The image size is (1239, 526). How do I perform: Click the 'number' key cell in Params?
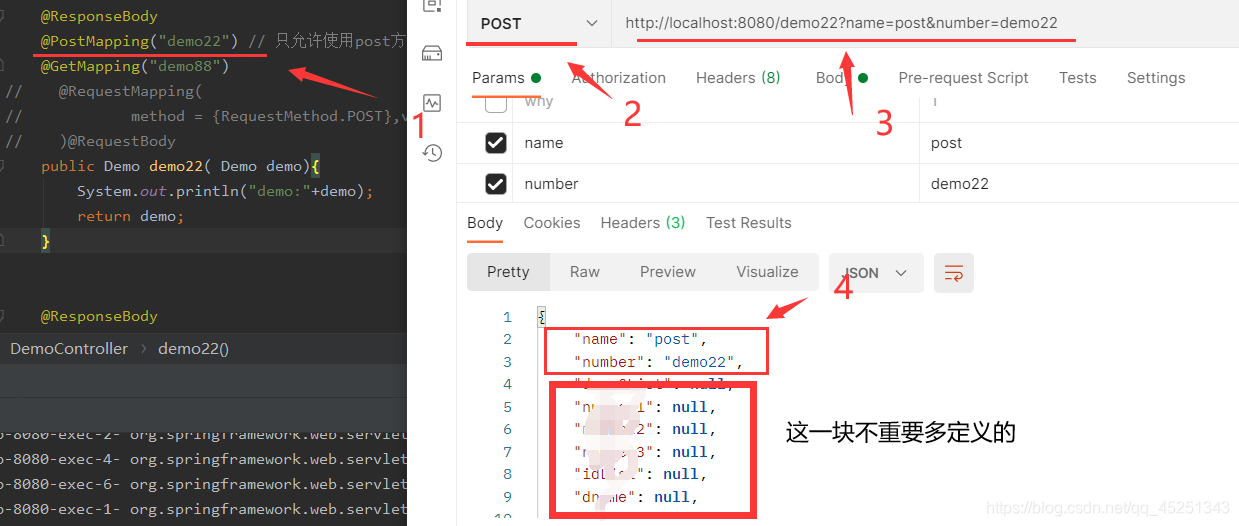pyautogui.click(x=716, y=184)
